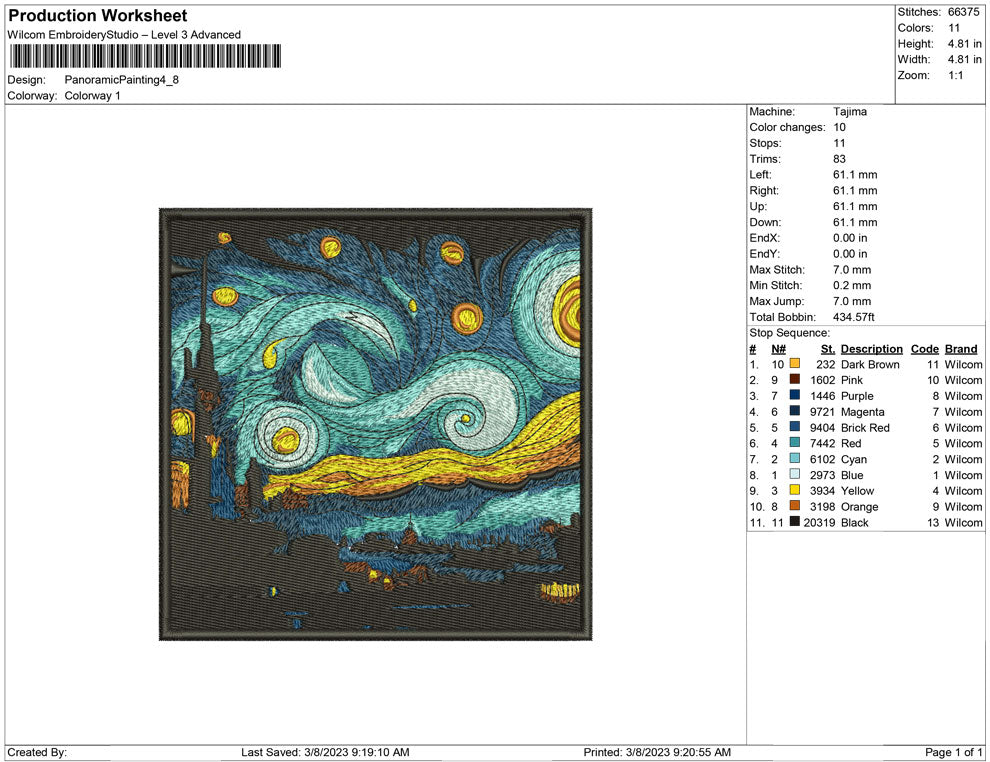Viewport: 990px width, 762px height.
Task: Click the Orange description text
Action: [x=859, y=506]
